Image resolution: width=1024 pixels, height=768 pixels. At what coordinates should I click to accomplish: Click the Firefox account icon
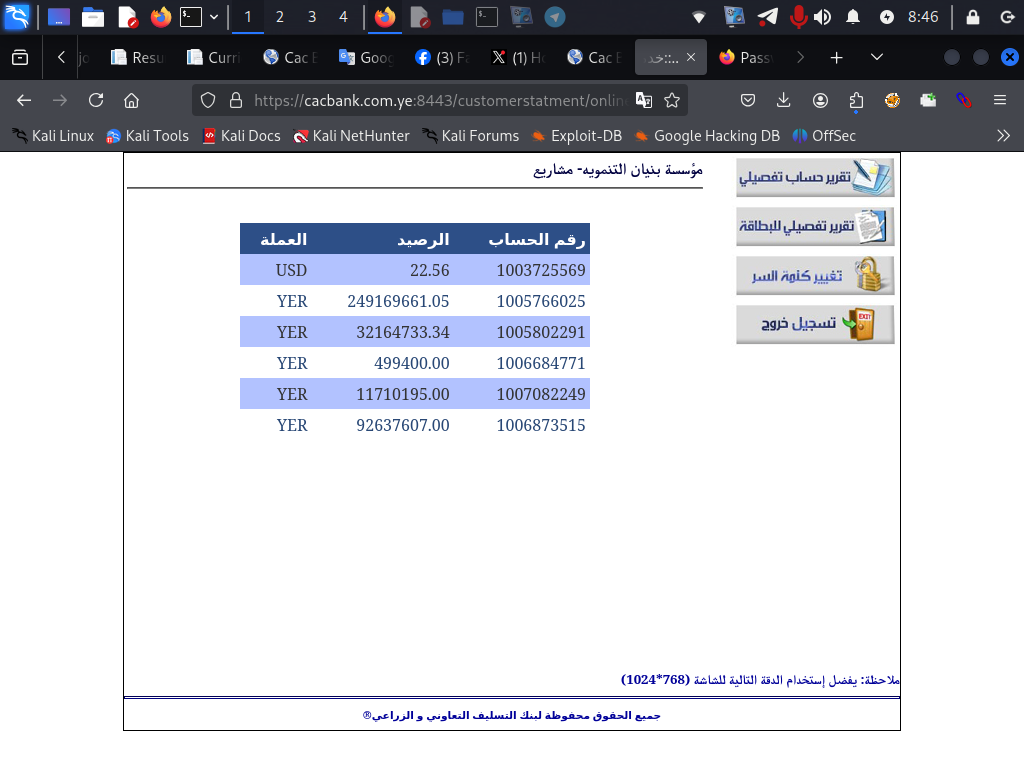[820, 99]
